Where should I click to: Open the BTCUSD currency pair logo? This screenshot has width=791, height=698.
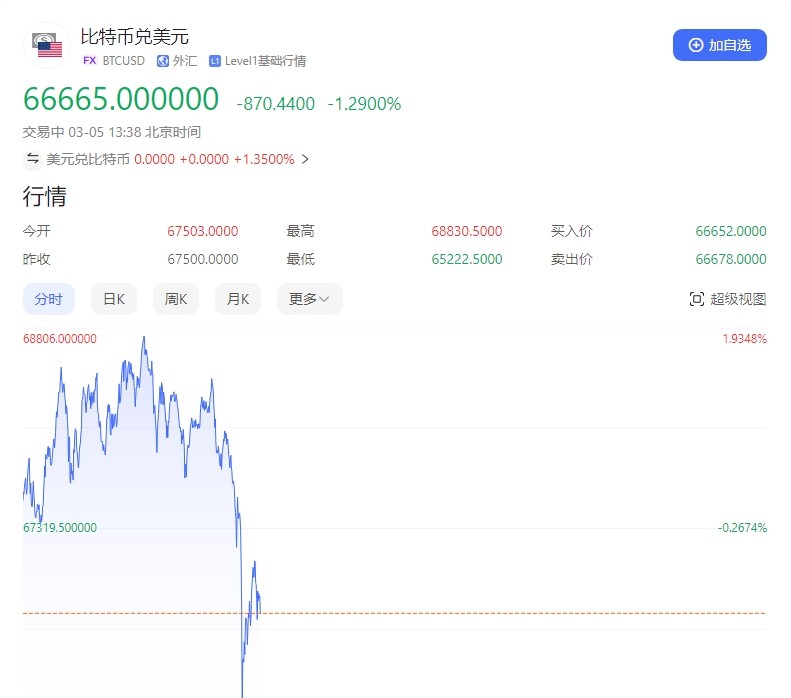pos(47,45)
